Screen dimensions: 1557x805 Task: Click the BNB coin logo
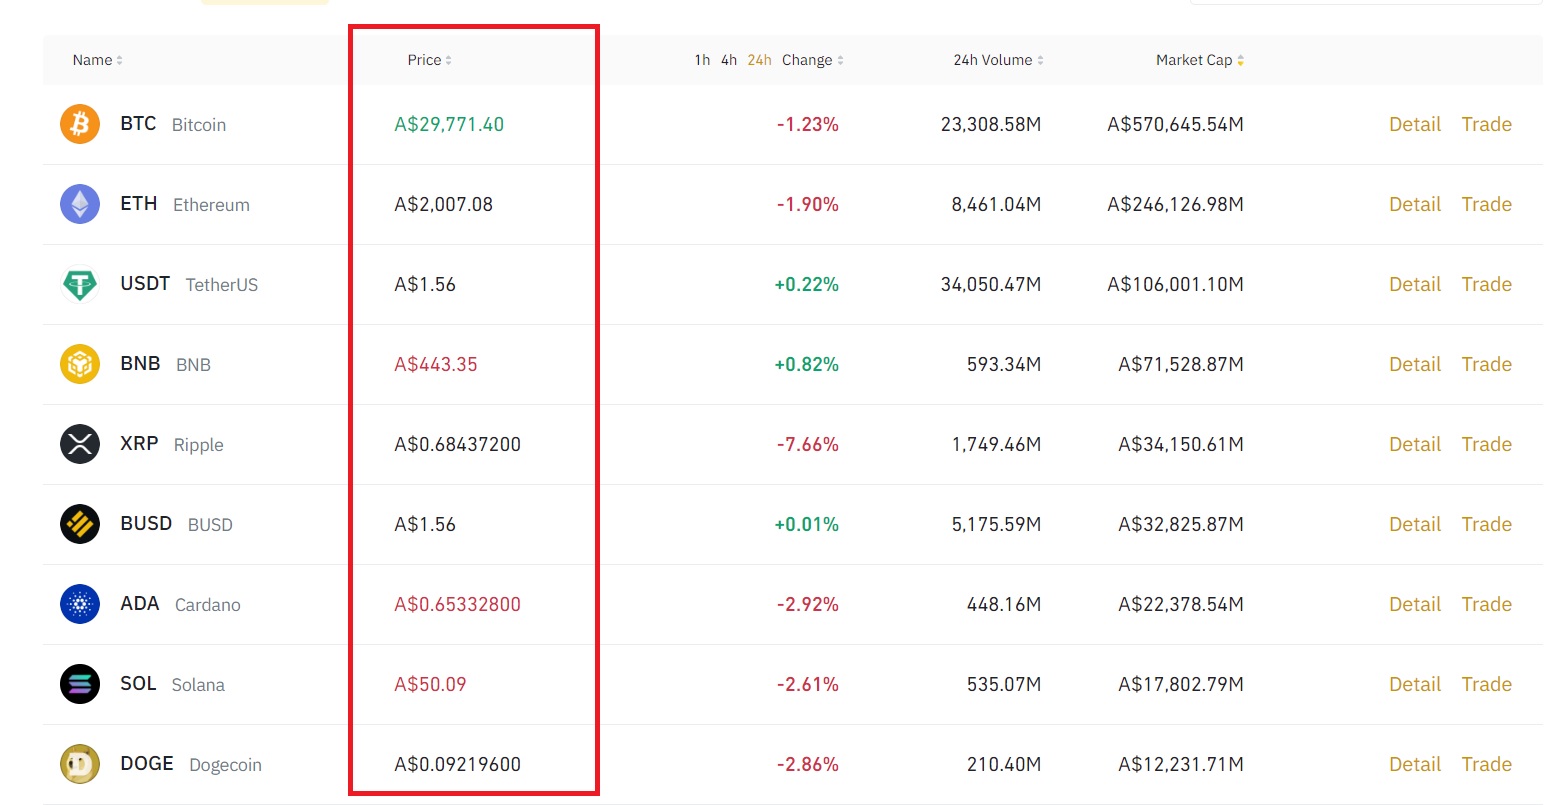point(80,364)
